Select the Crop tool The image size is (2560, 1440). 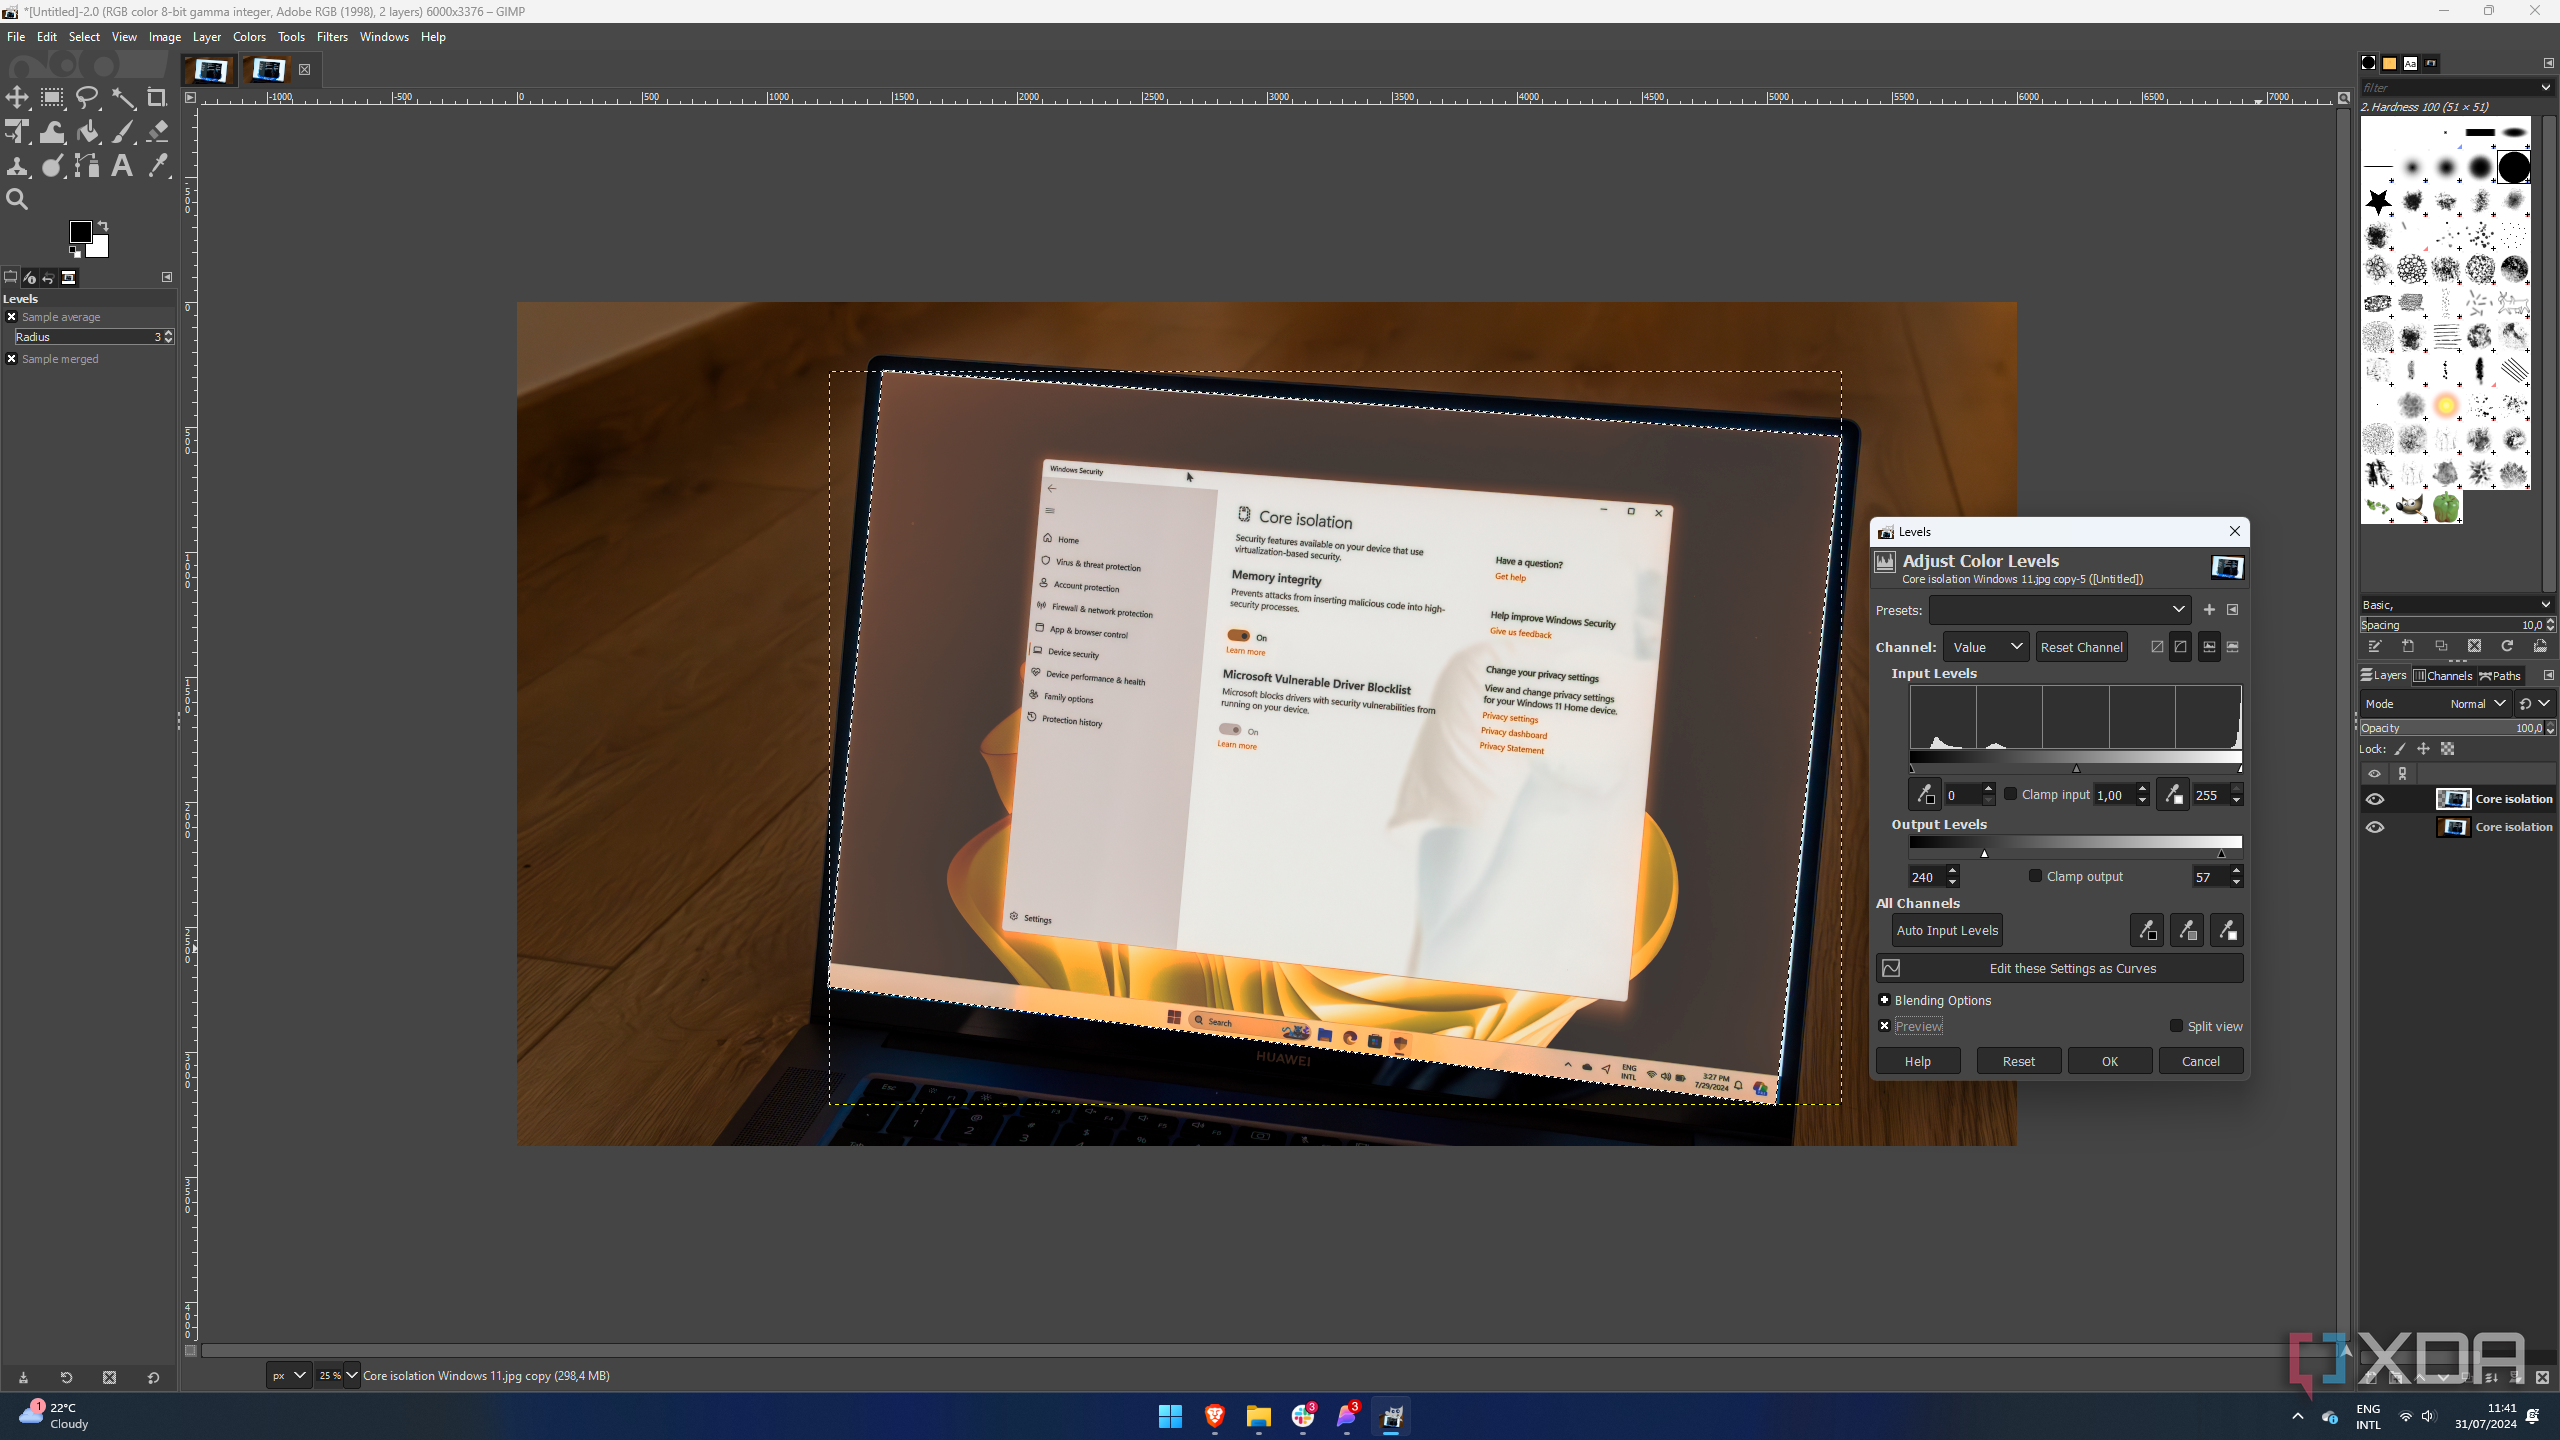[157, 97]
